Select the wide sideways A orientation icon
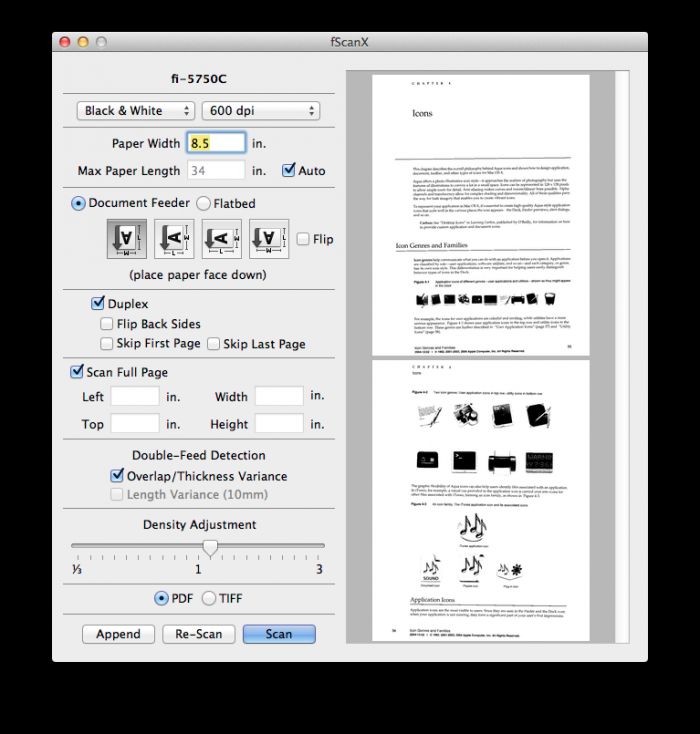Screen dimensions: 700x734 (x=221, y=239)
